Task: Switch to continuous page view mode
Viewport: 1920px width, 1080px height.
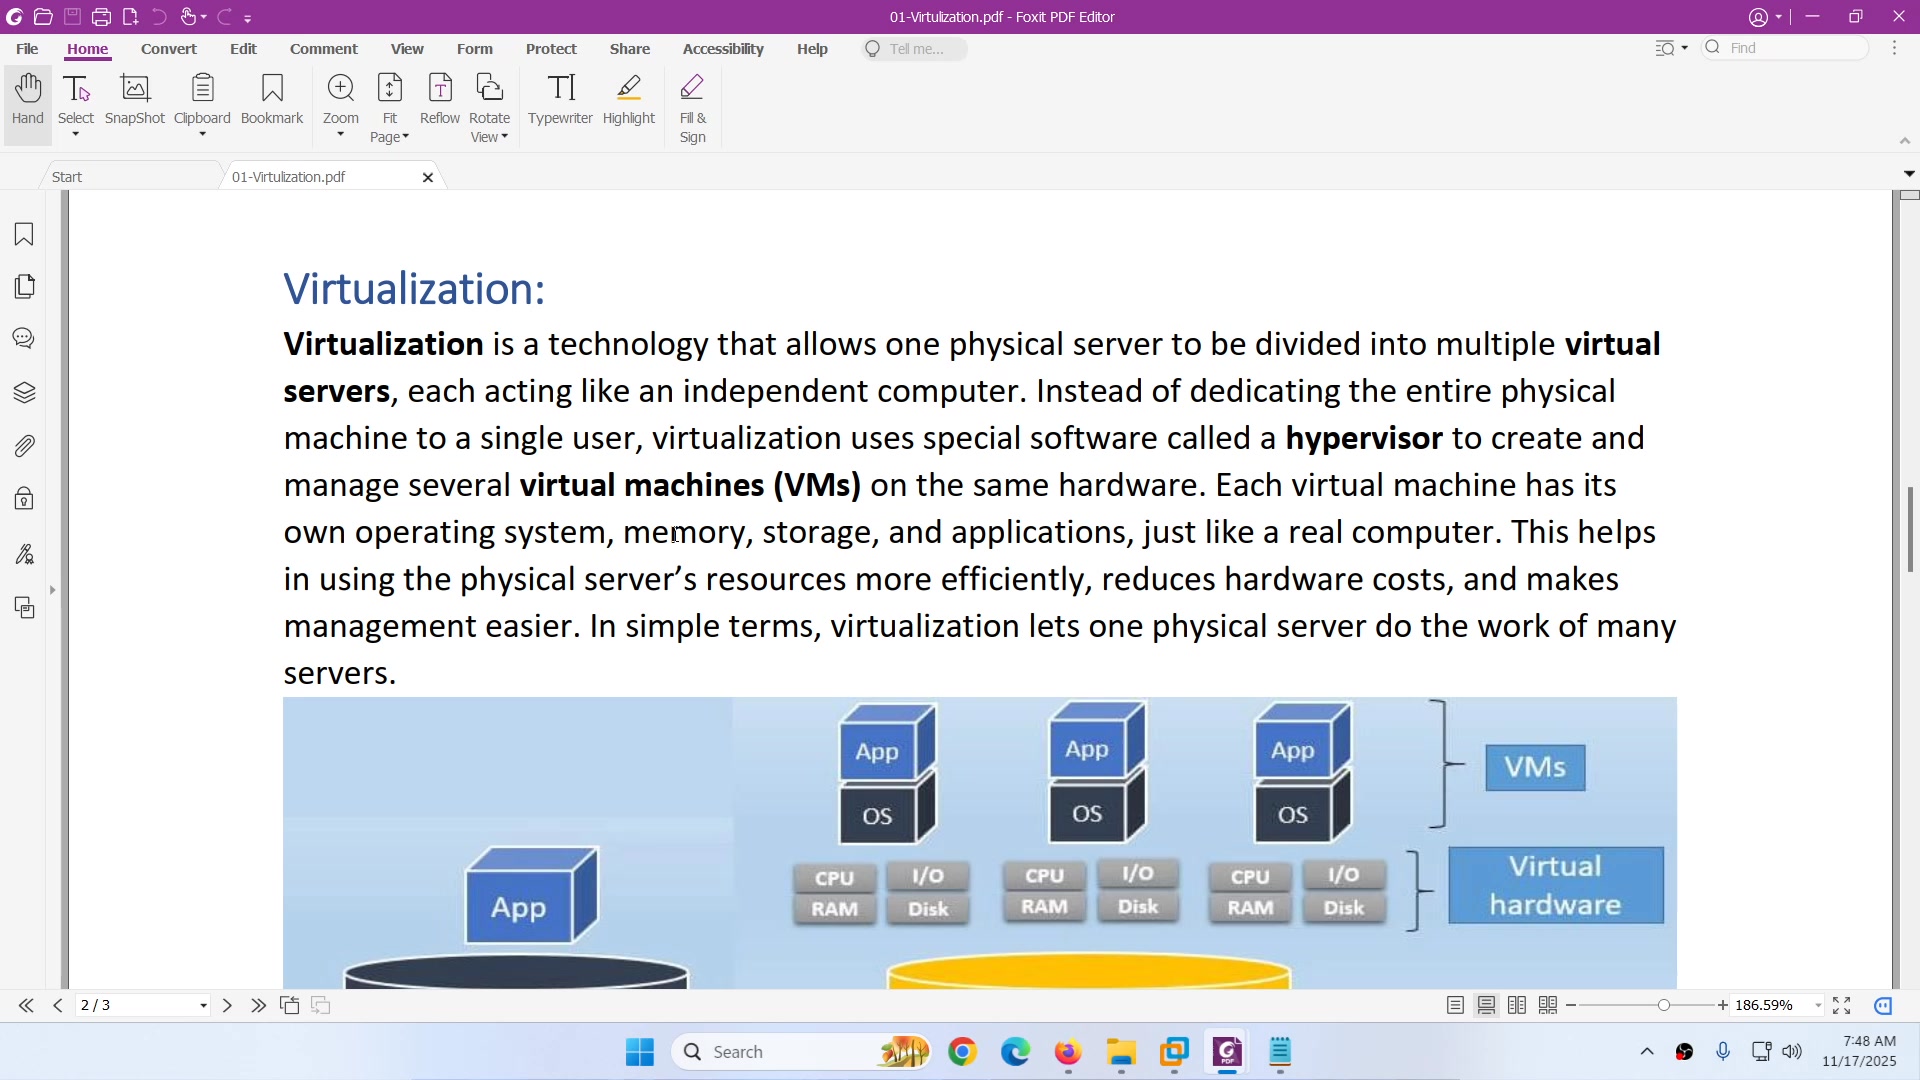Action: tap(1487, 1006)
